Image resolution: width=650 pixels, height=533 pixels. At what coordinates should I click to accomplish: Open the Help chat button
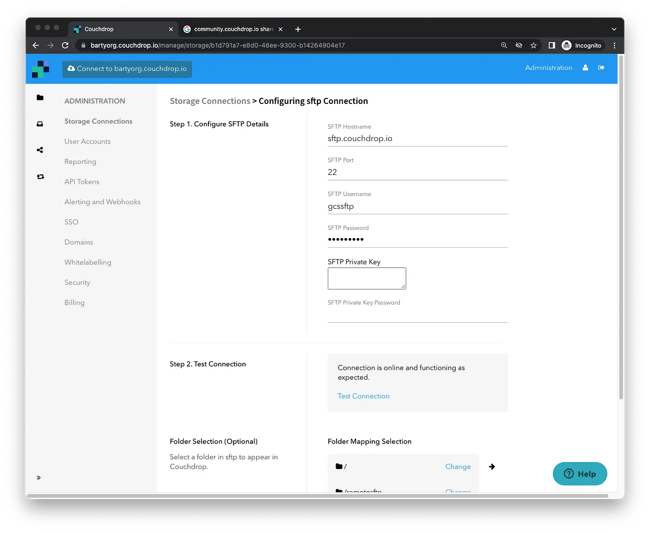(580, 474)
